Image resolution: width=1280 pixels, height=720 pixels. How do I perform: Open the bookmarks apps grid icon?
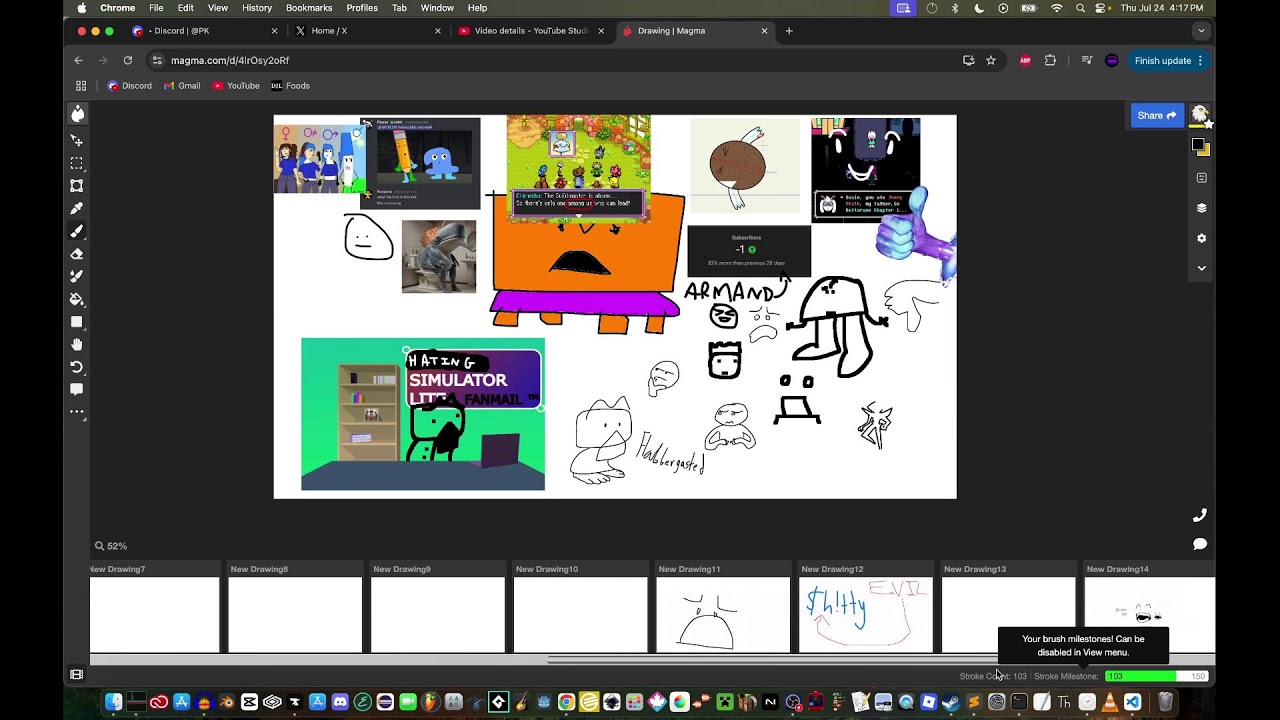pos(81,86)
